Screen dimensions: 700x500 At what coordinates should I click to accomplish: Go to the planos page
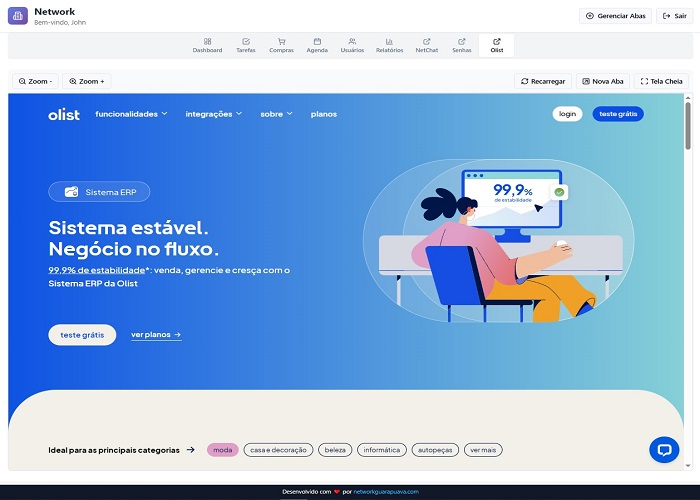point(324,114)
